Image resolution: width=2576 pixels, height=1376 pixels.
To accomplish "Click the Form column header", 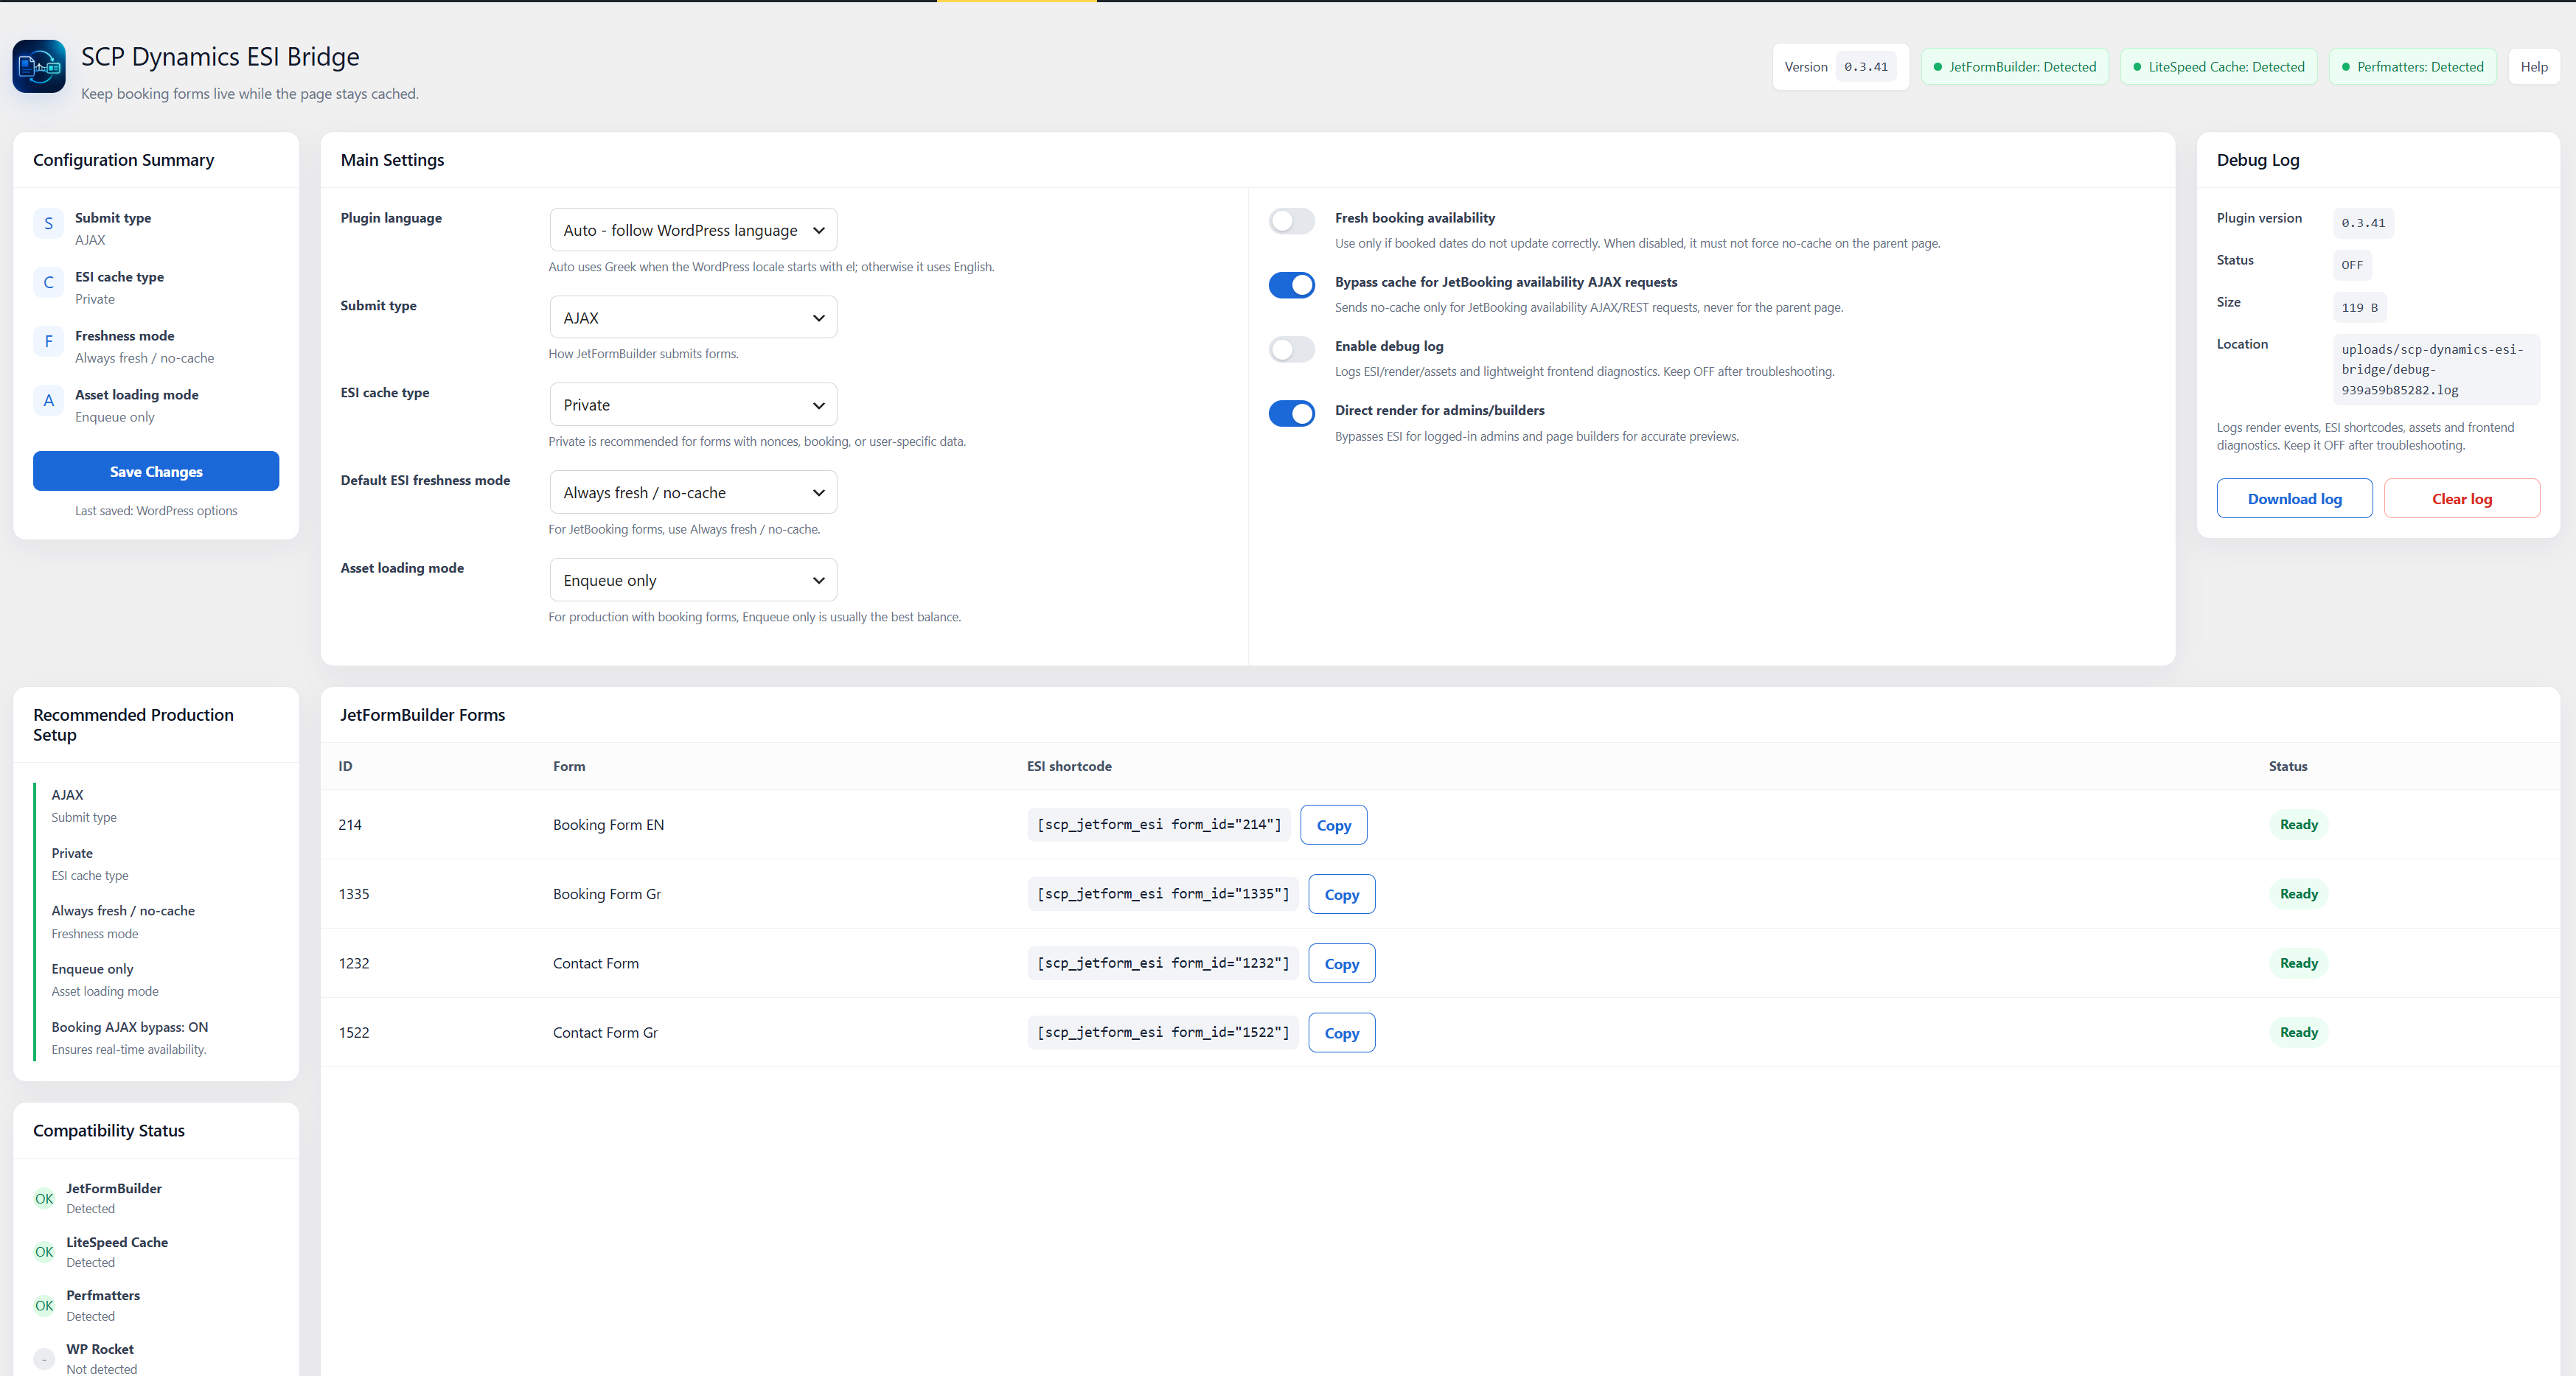I will 569,766.
